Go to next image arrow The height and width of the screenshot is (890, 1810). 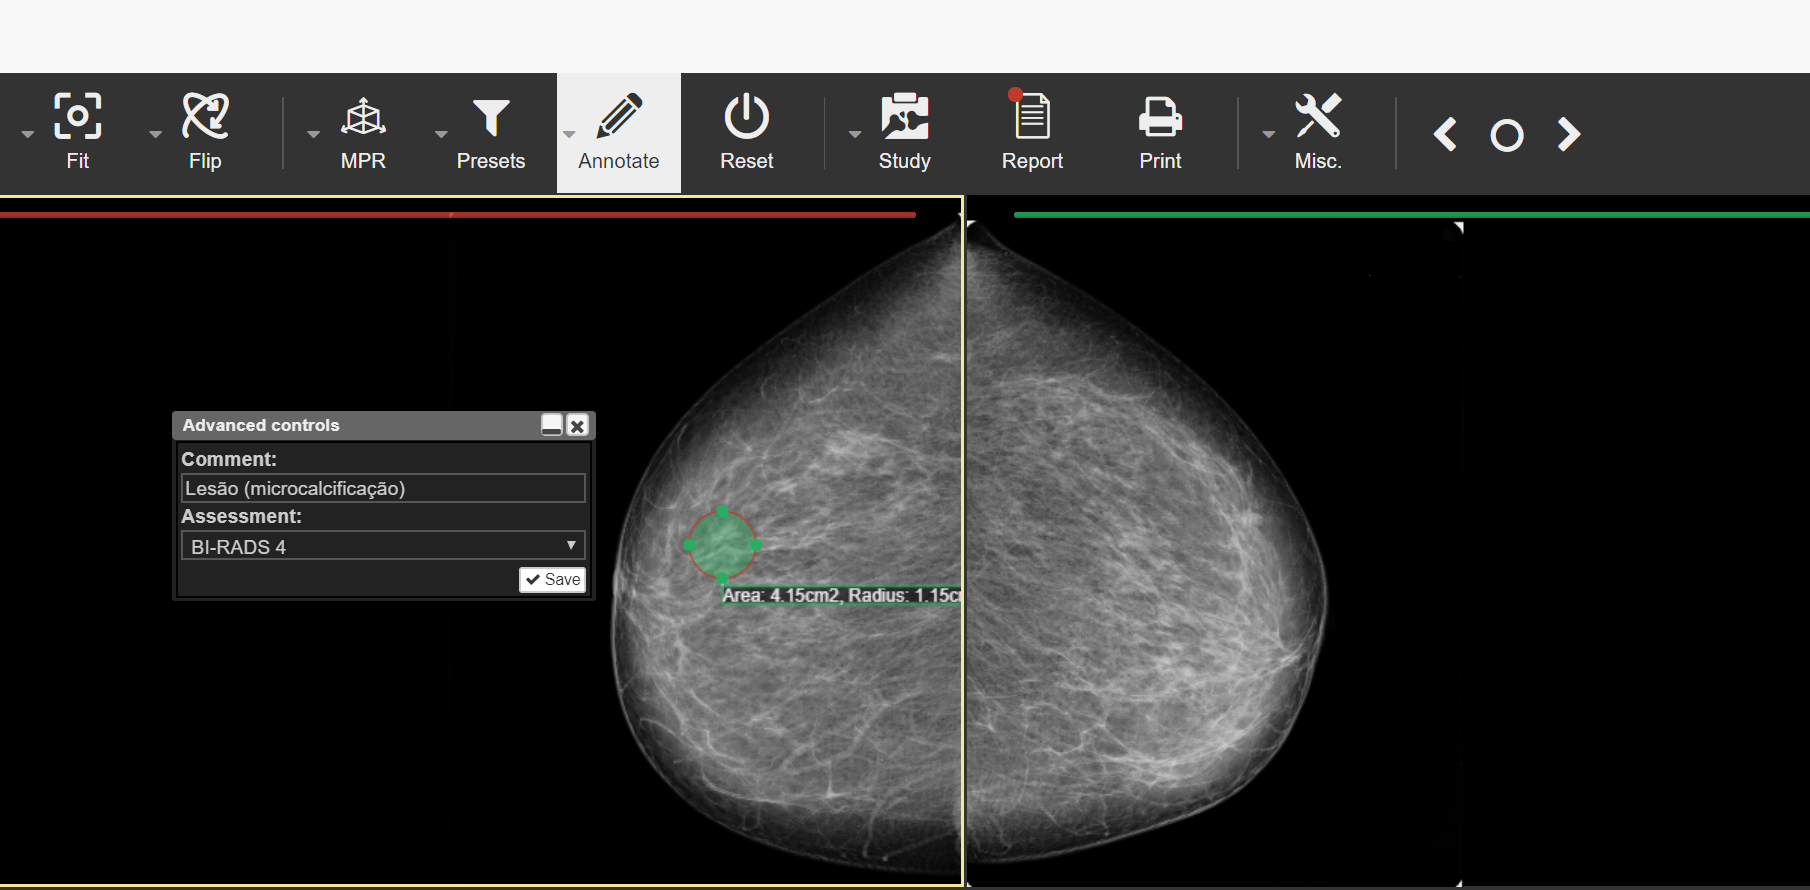pos(1569,134)
